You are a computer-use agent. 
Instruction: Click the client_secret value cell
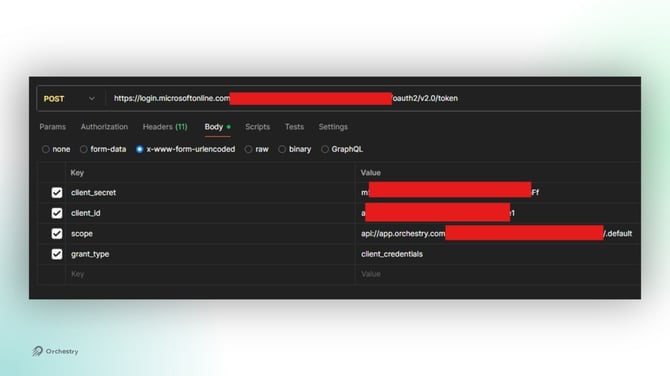498,193
